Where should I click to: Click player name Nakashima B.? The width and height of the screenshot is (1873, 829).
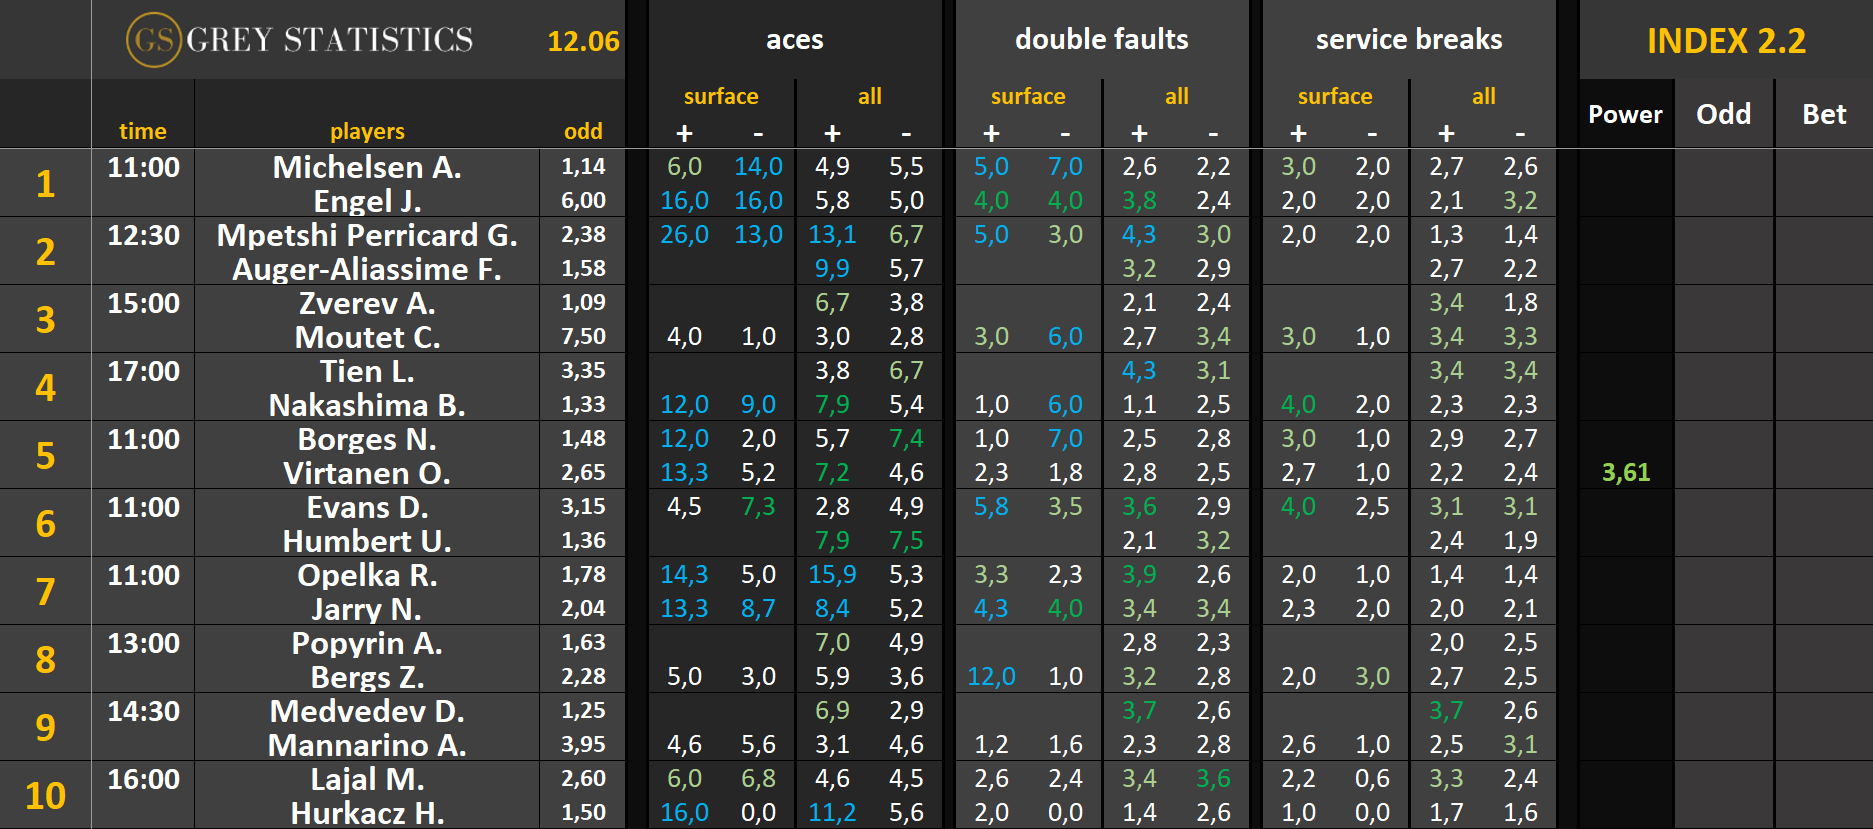367,405
